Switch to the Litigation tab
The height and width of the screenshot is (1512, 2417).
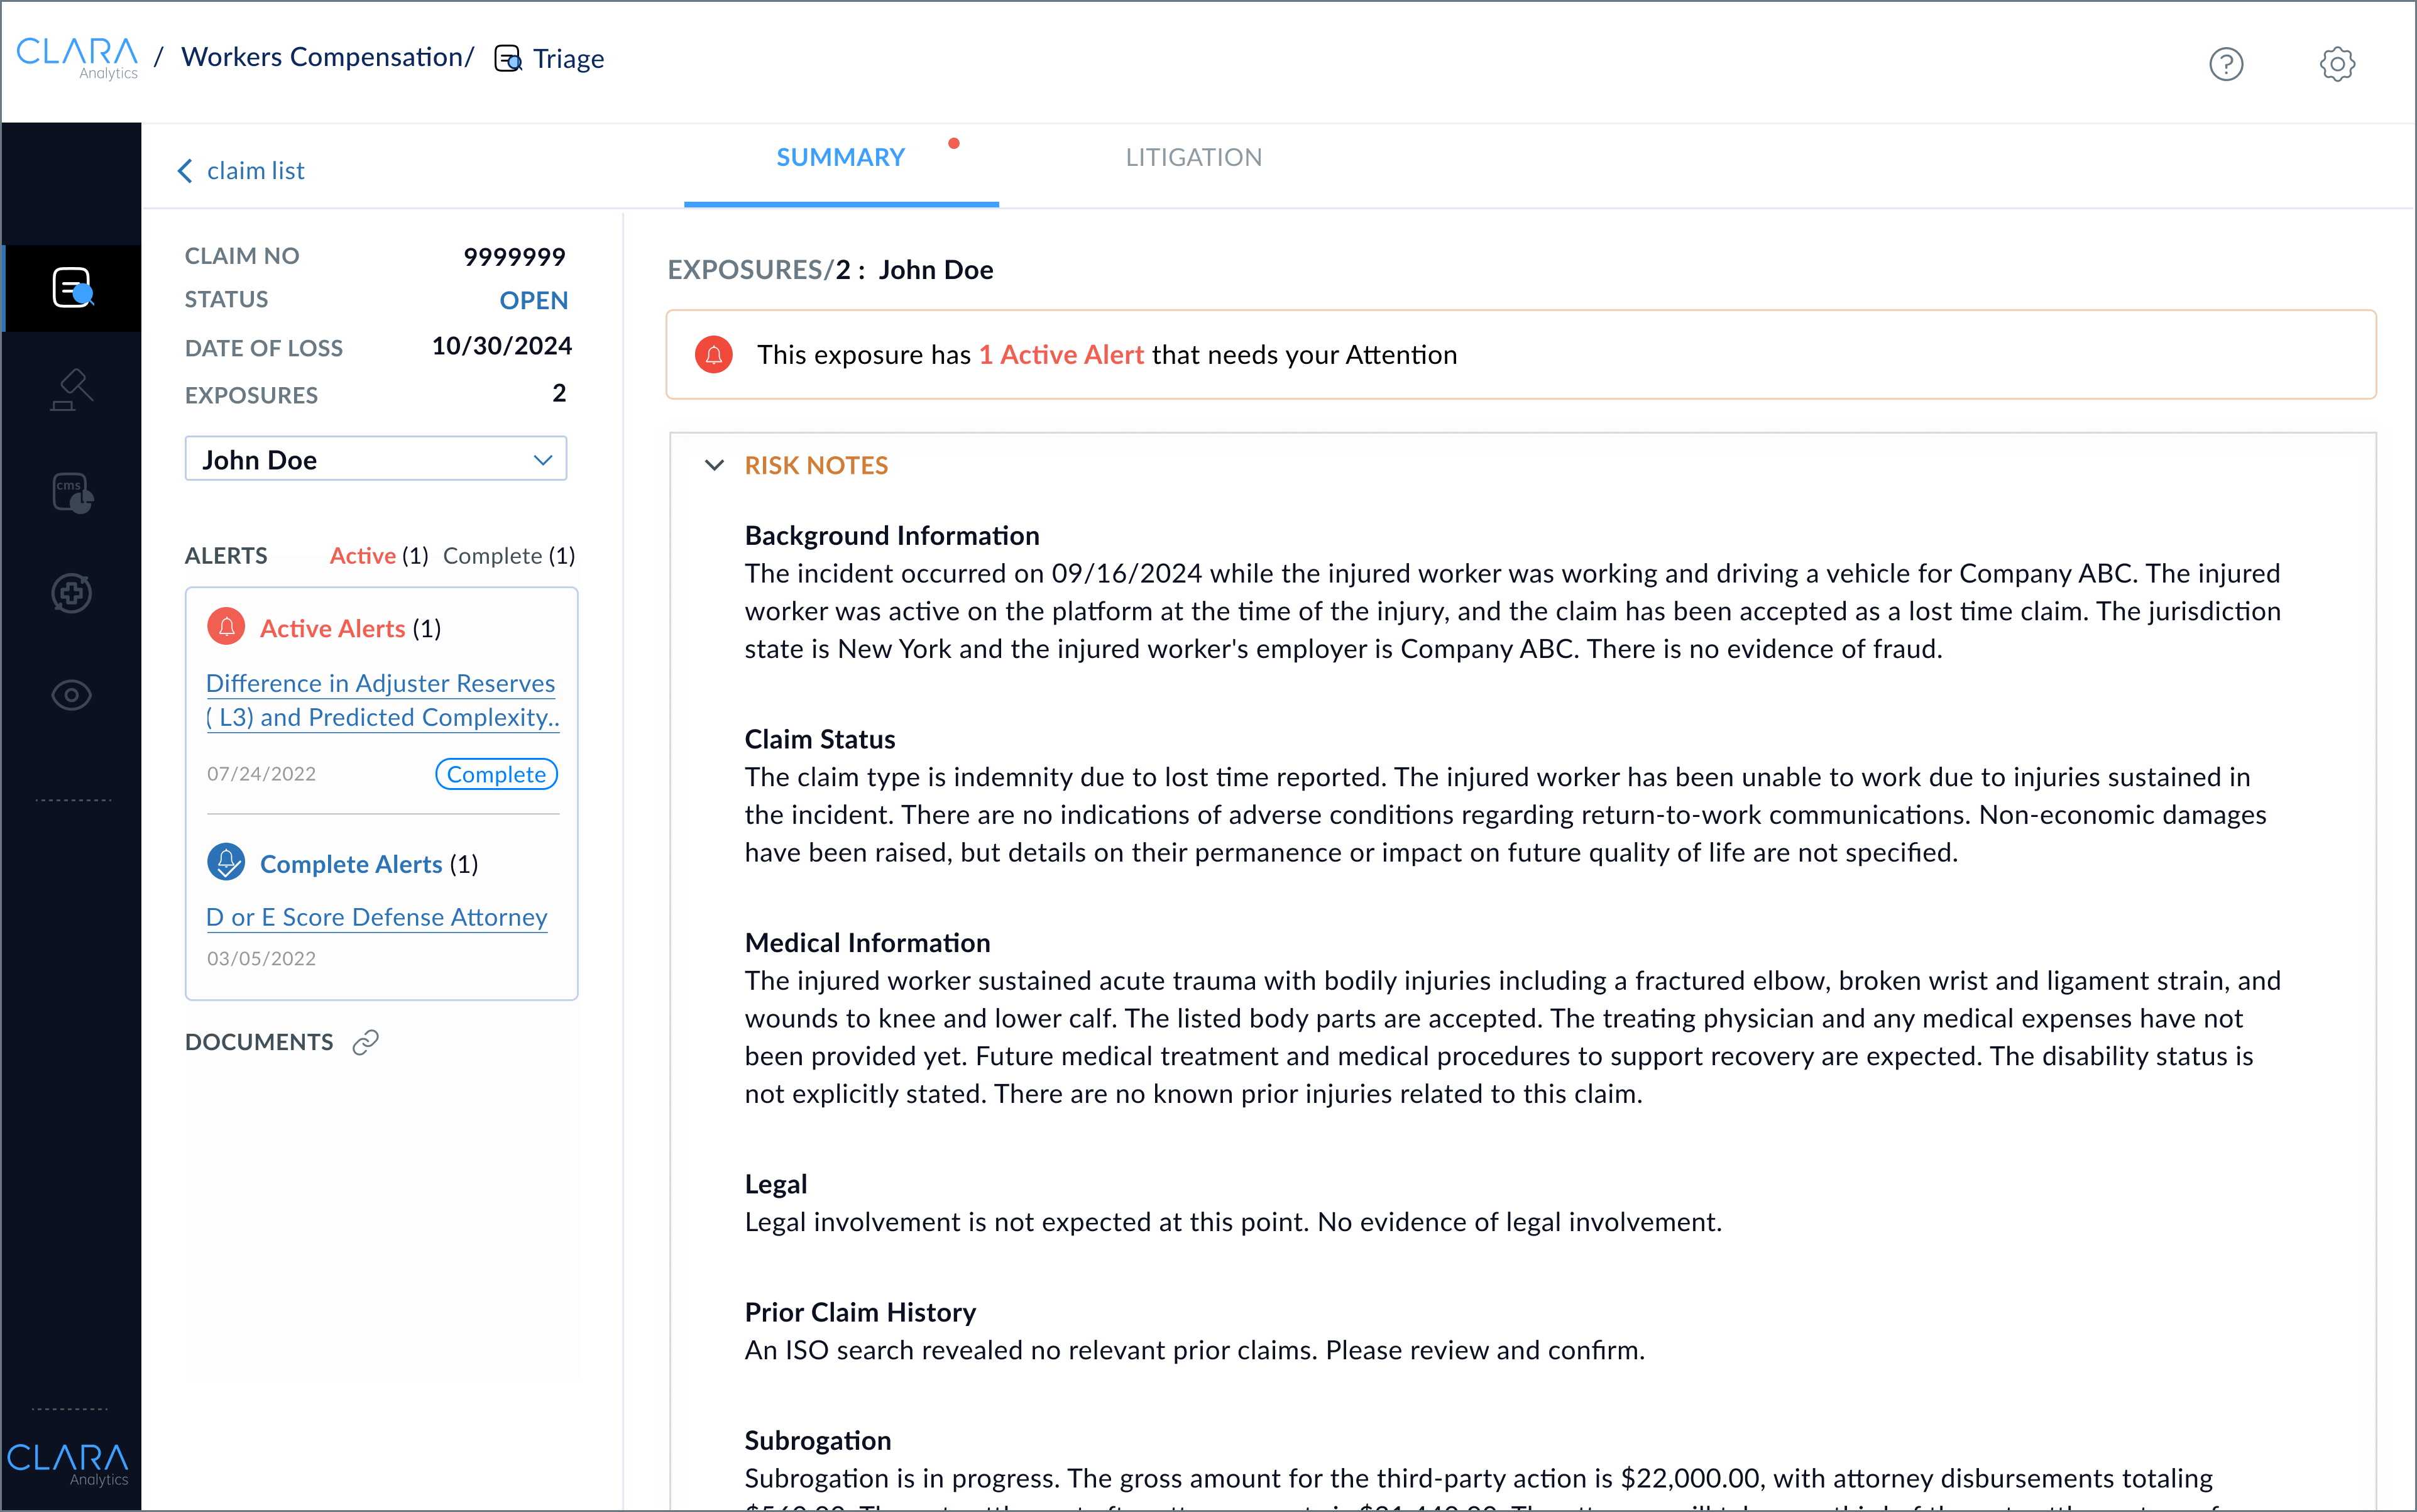point(1193,157)
